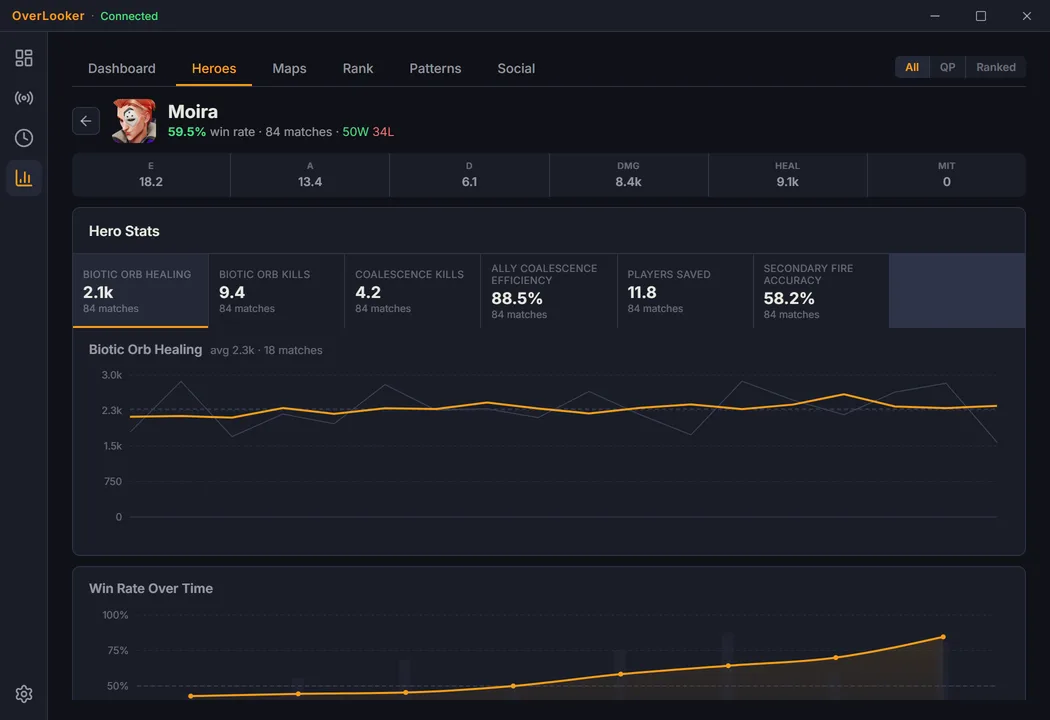Viewport: 1050px width, 720px height.
Task: Switch to the Ranked matches filter
Action: (x=996, y=67)
